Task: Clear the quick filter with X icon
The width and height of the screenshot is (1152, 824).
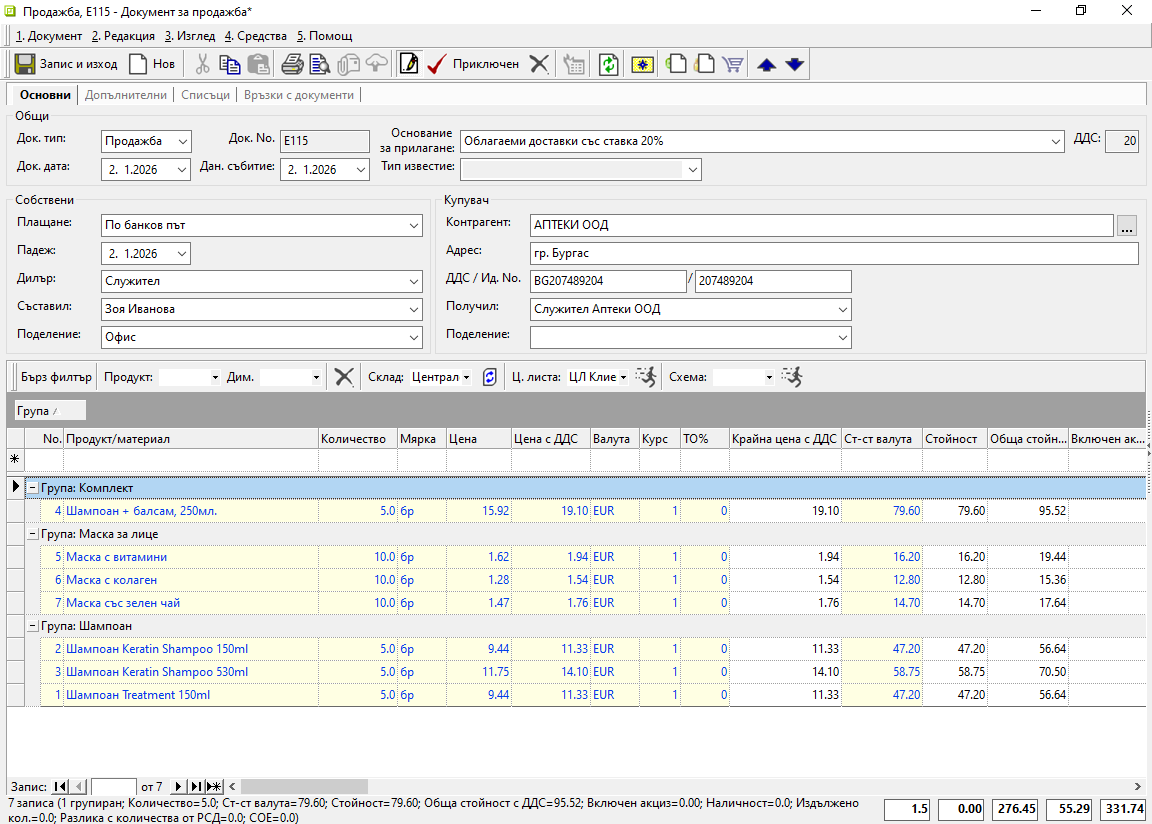Action: (x=344, y=377)
